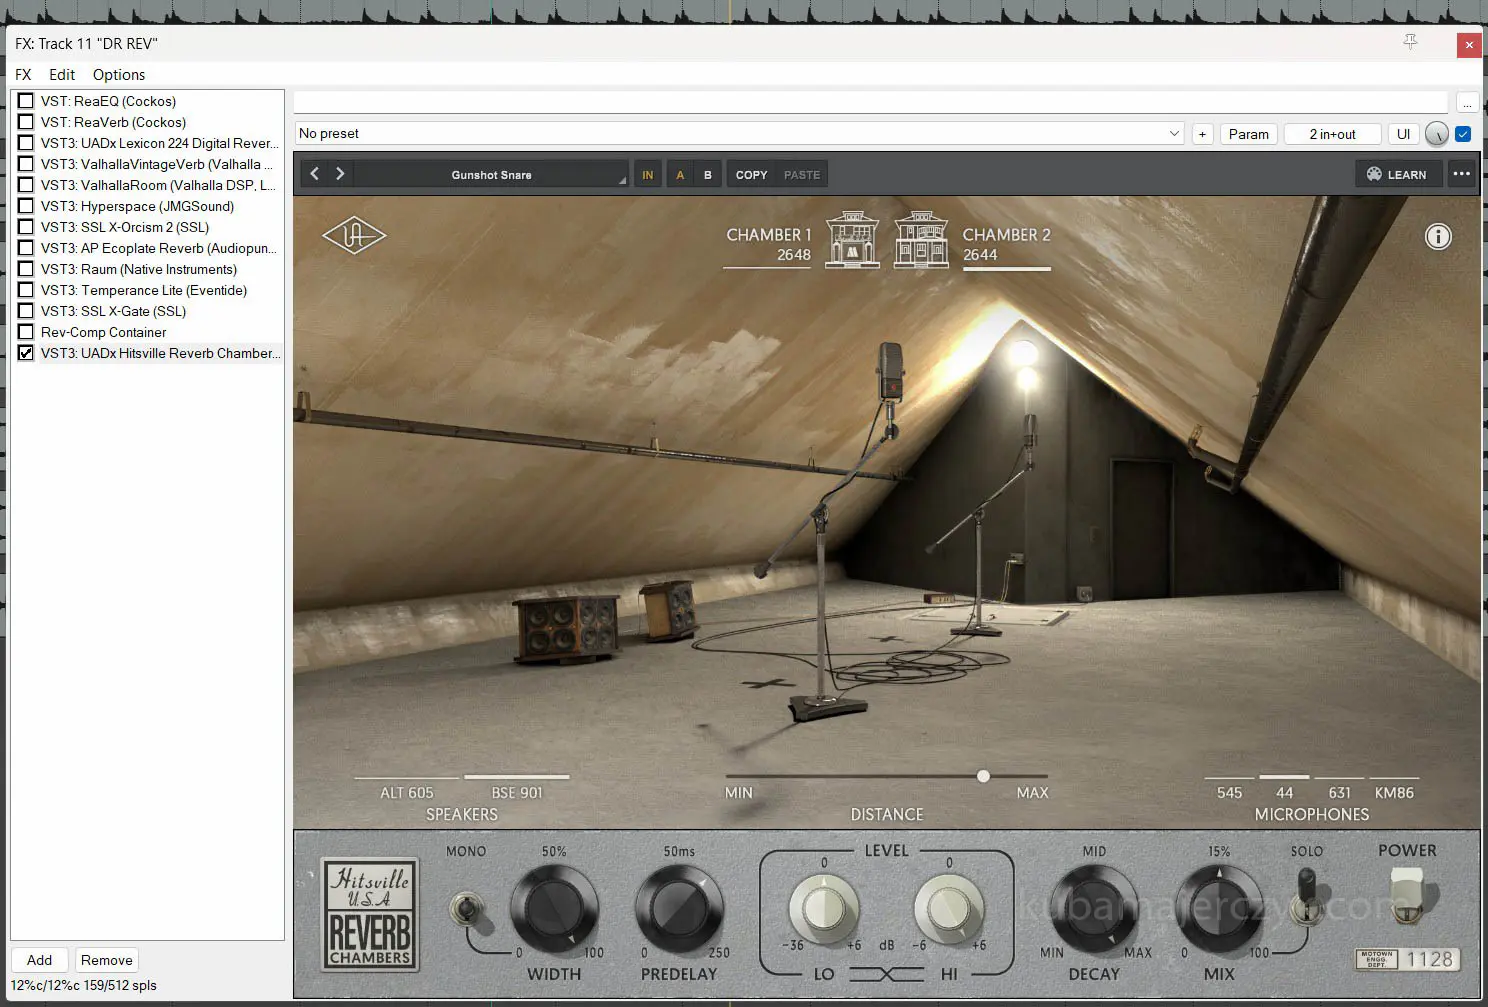Click the LEARN button
Screen dimensions: 1488x1007
1398,174
